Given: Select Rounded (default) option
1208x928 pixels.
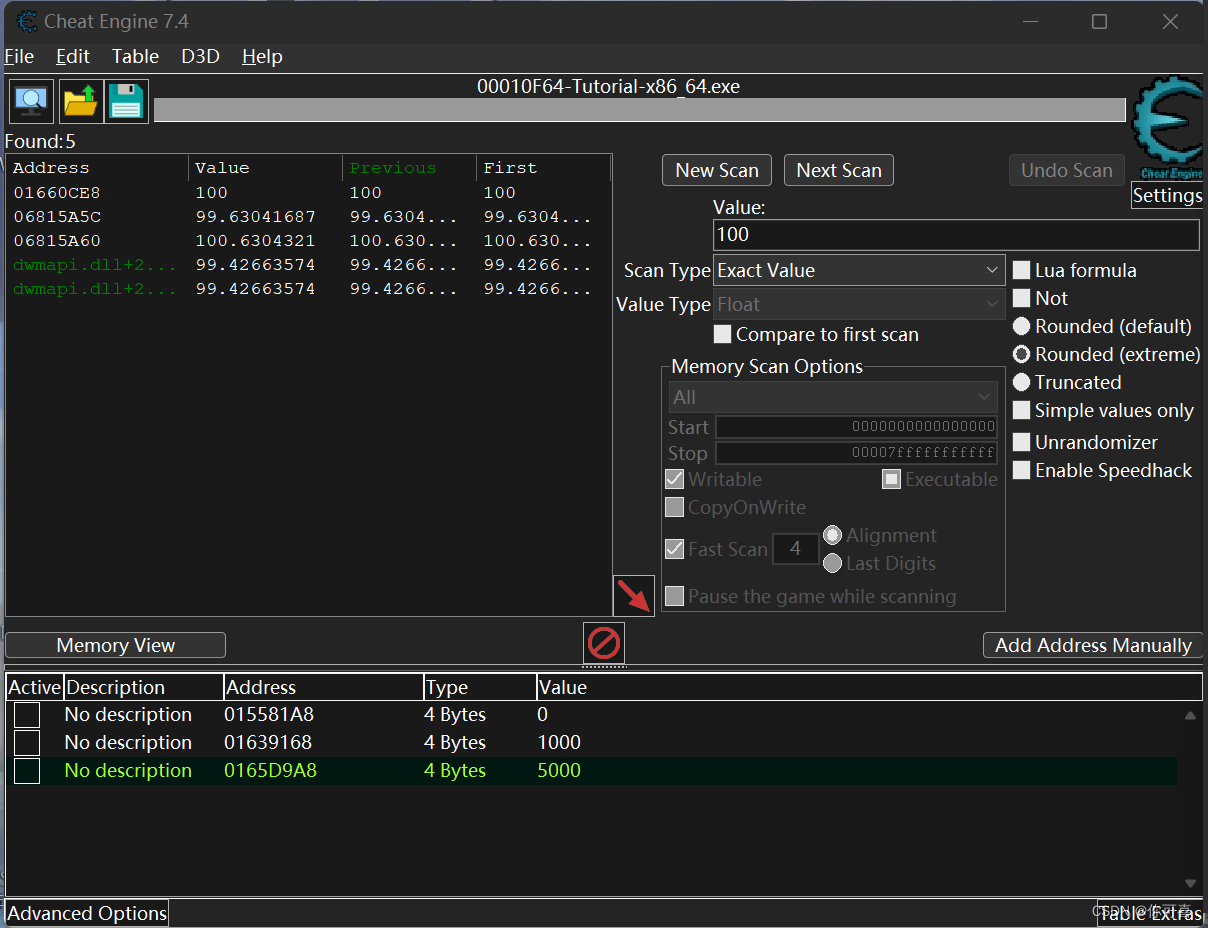Looking at the screenshot, I should point(1022,326).
